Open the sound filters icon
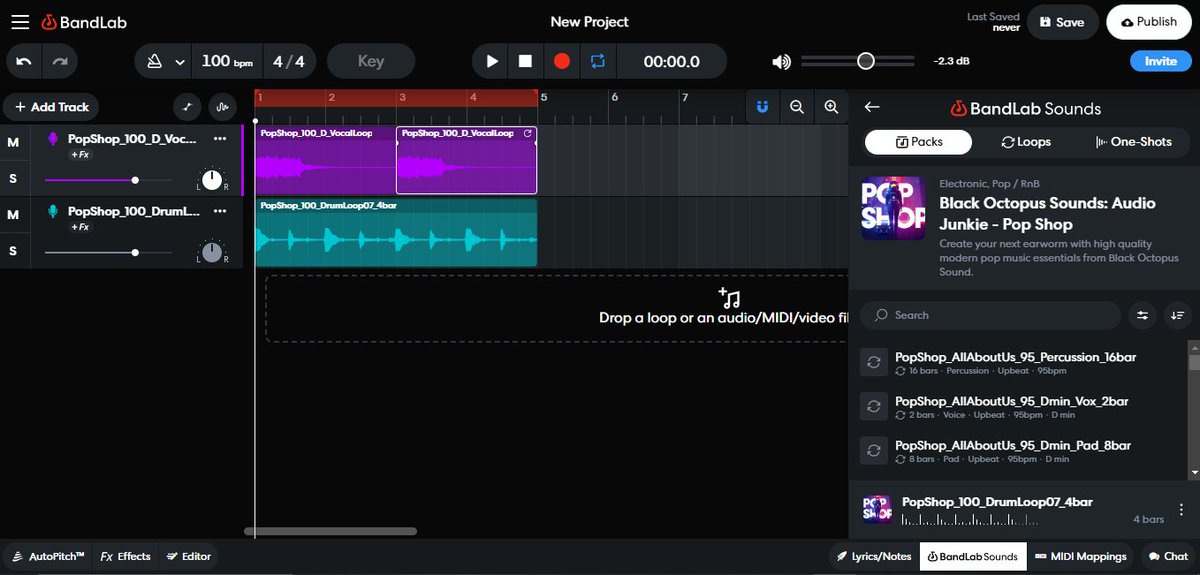The width and height of the screenshot is (1200, 575). tap(1142, 315)
